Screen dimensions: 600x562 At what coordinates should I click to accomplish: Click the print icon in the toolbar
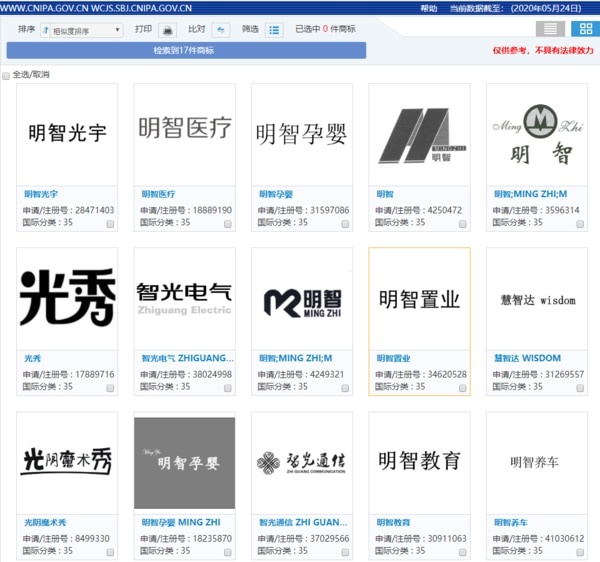point(168,30)
